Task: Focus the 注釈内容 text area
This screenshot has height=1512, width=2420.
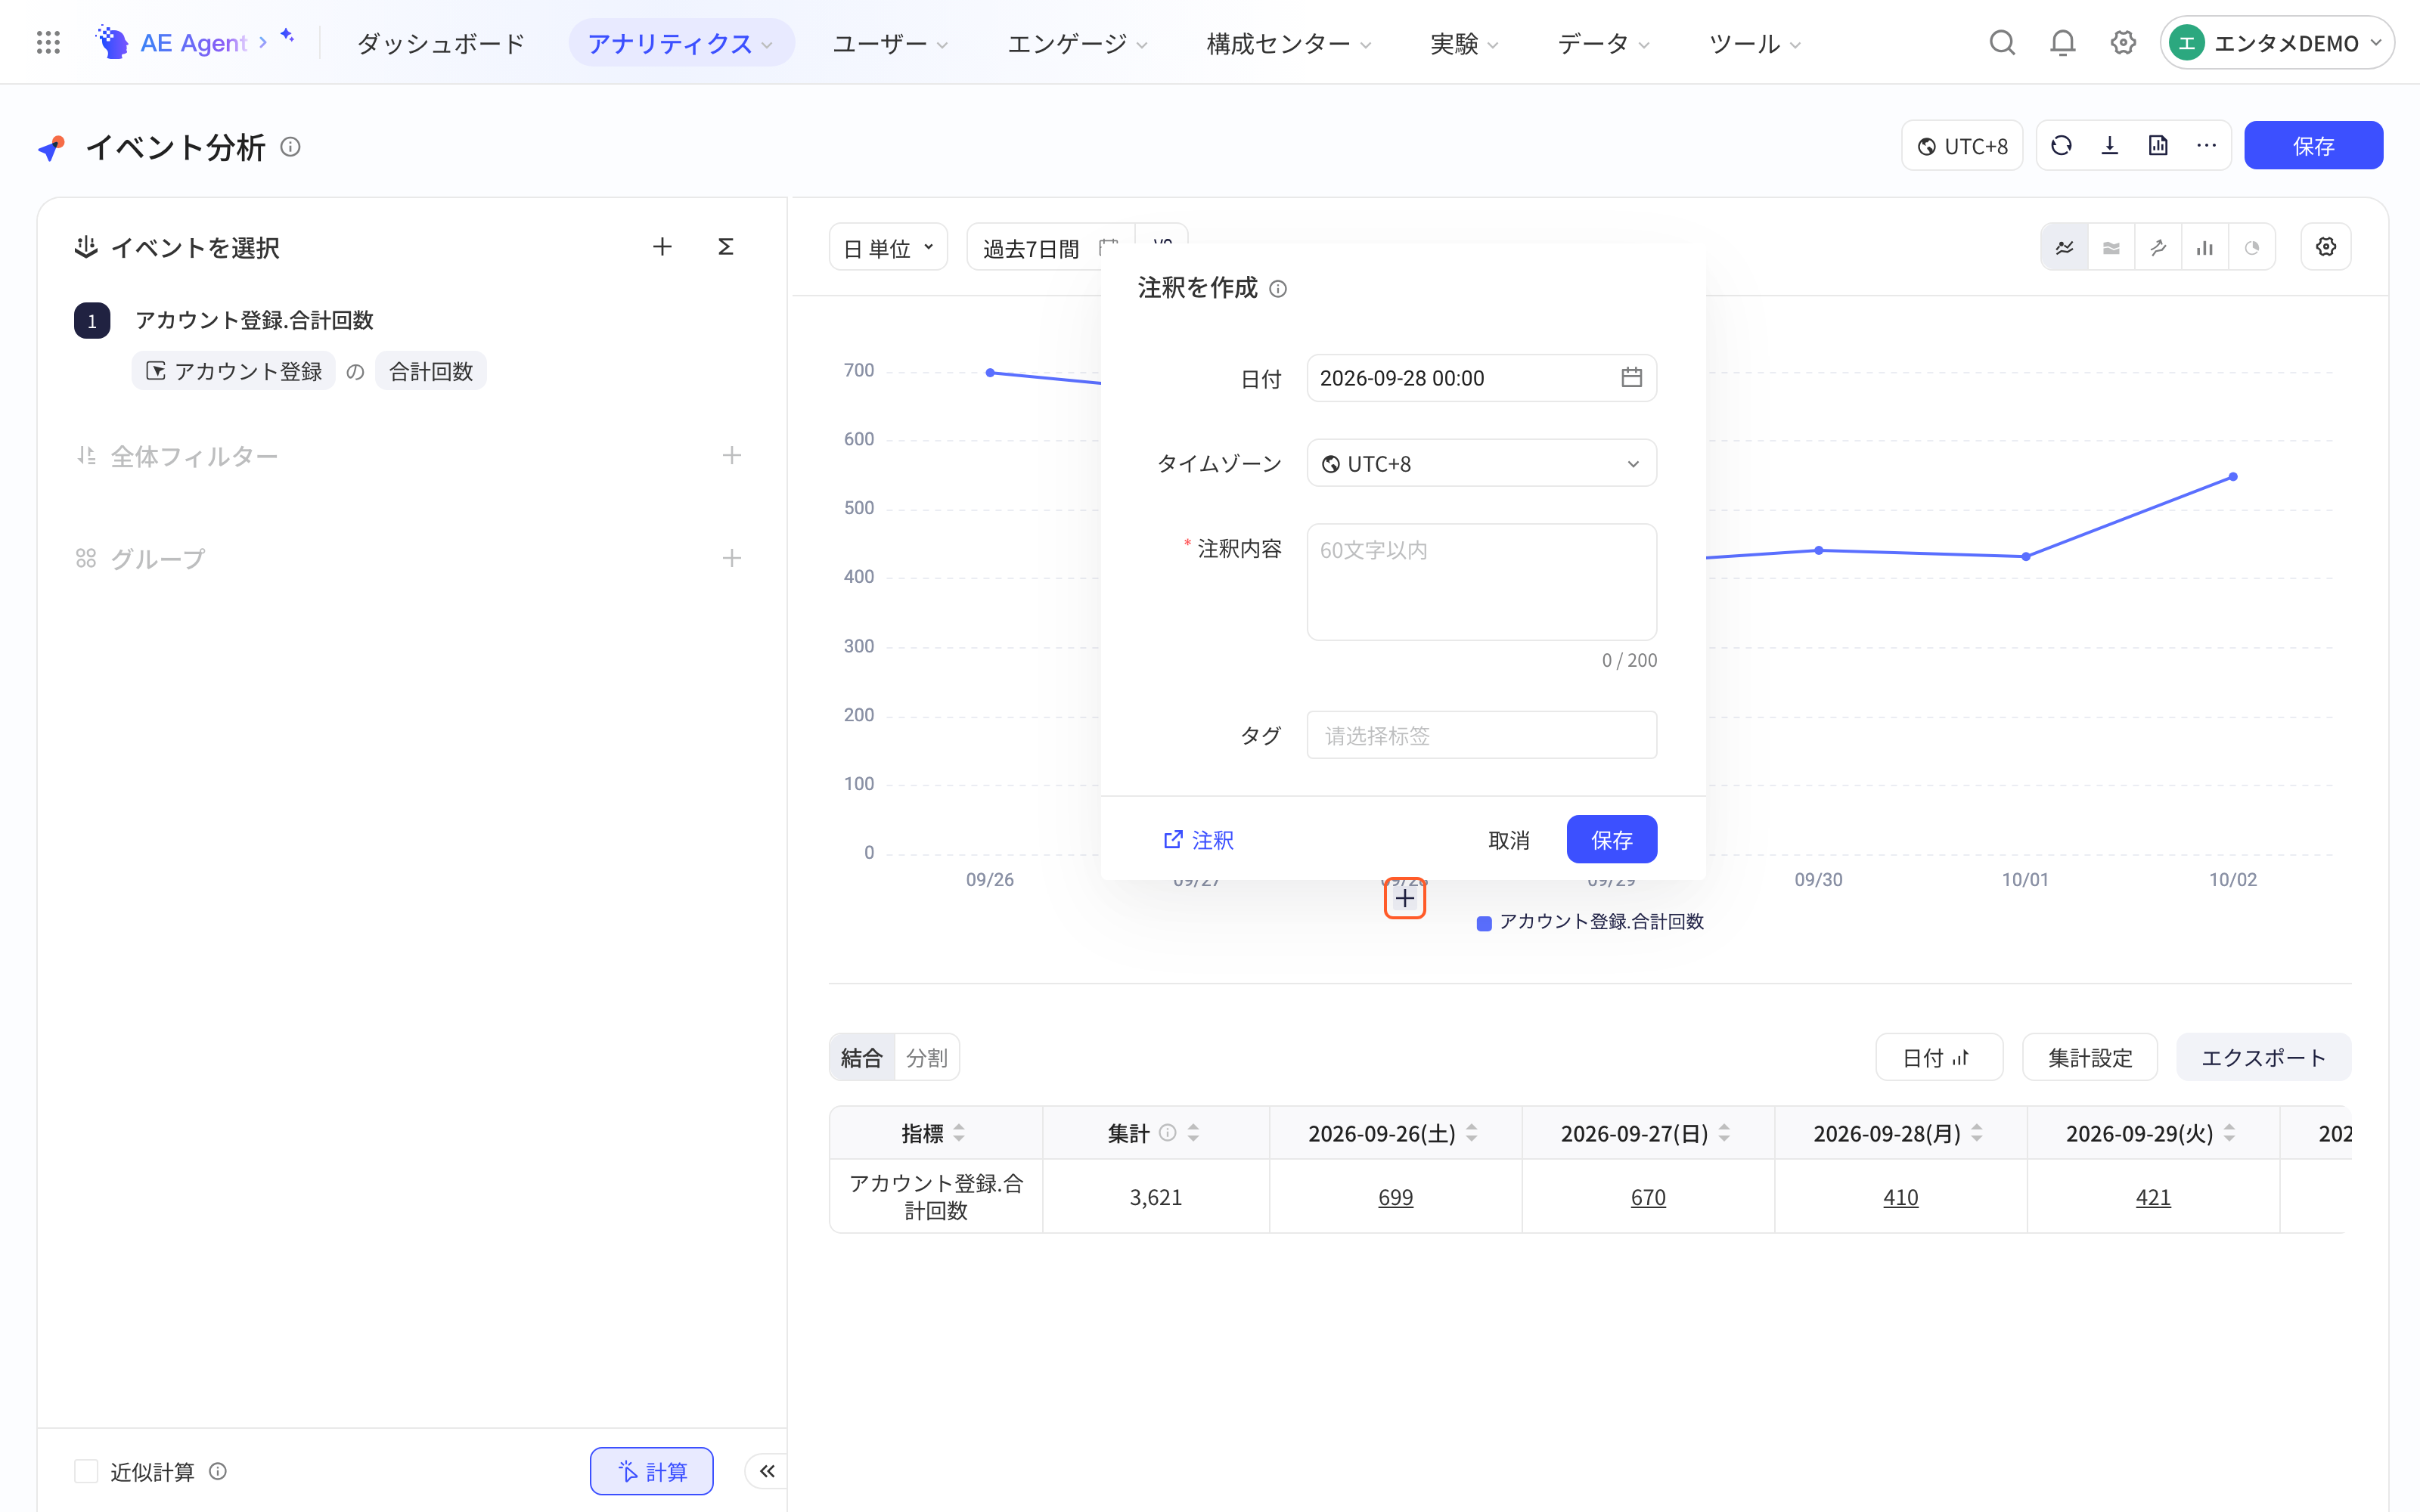Action: [x=1481, y=582]
